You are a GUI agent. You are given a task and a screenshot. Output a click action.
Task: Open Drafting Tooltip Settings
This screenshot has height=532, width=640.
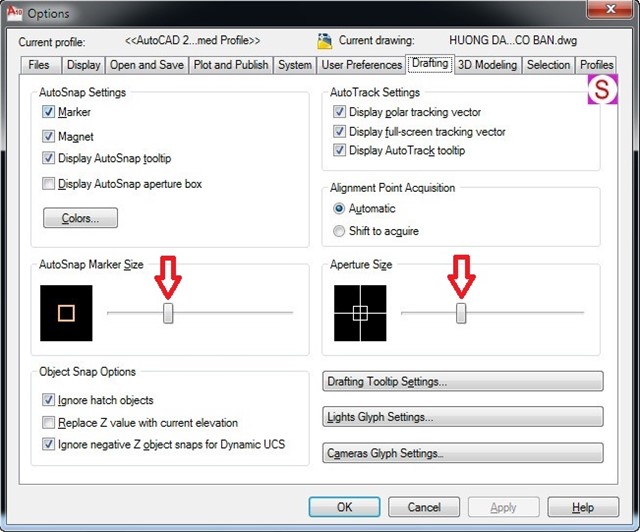pos(463,381)
